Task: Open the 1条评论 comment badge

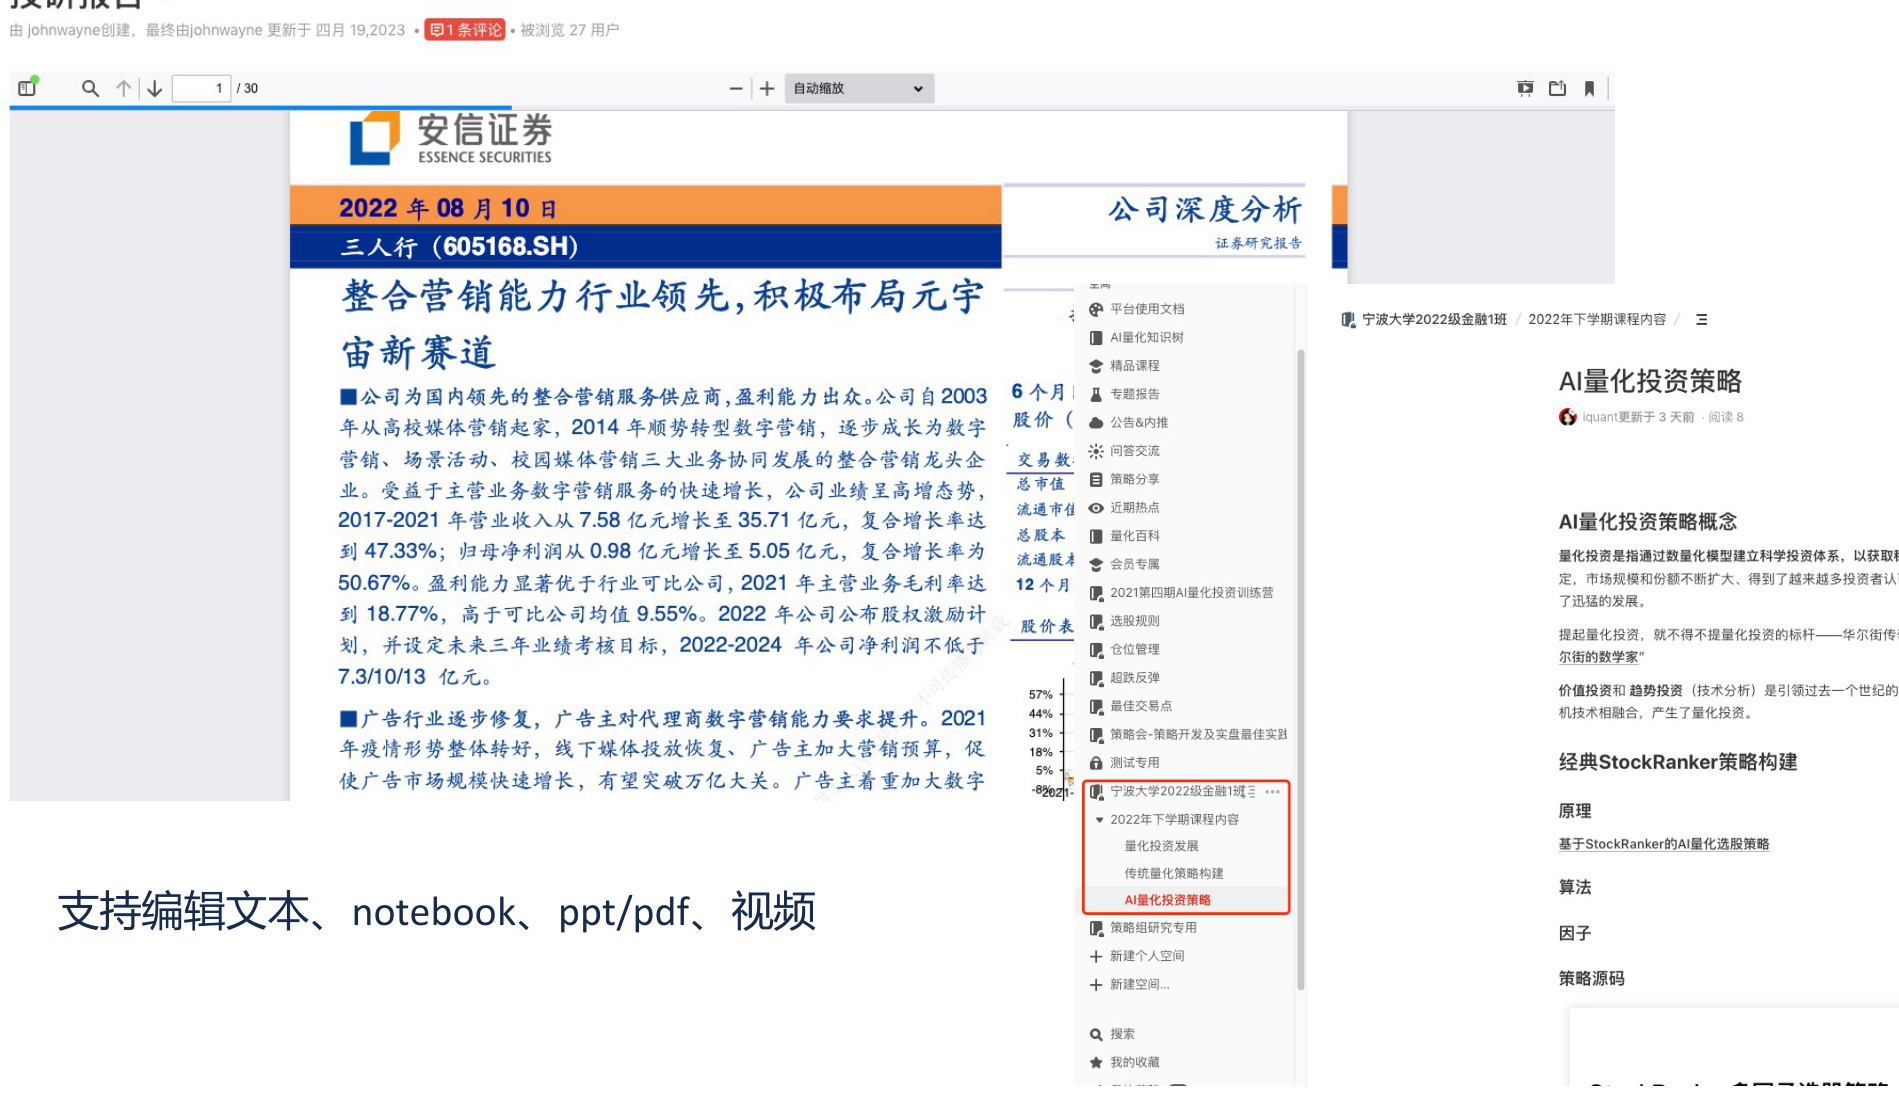Action: (465, 30)
